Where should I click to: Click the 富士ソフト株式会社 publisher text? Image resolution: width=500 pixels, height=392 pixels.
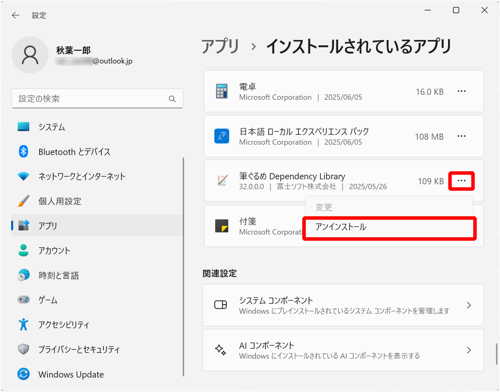306,187
